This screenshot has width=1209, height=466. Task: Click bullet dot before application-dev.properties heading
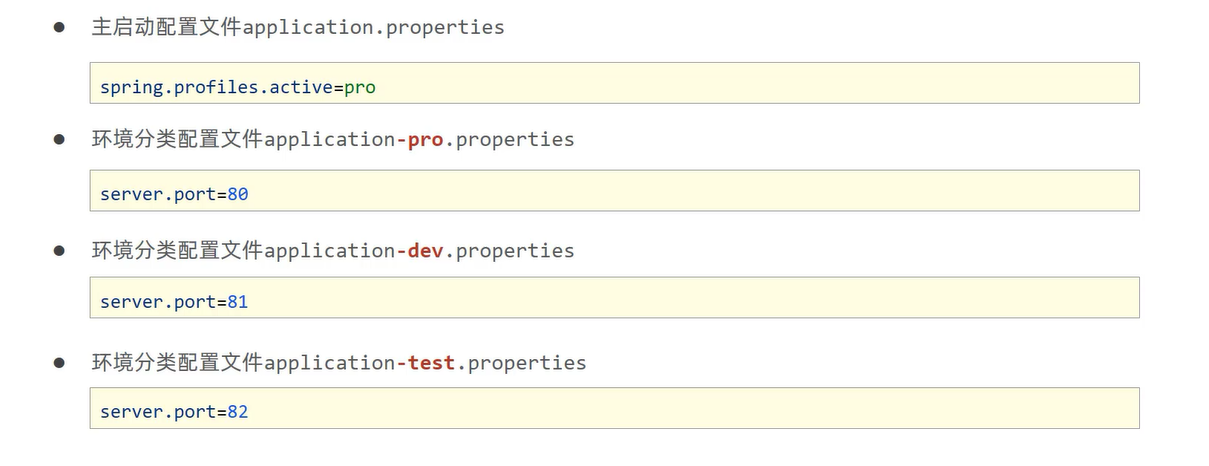59,251
